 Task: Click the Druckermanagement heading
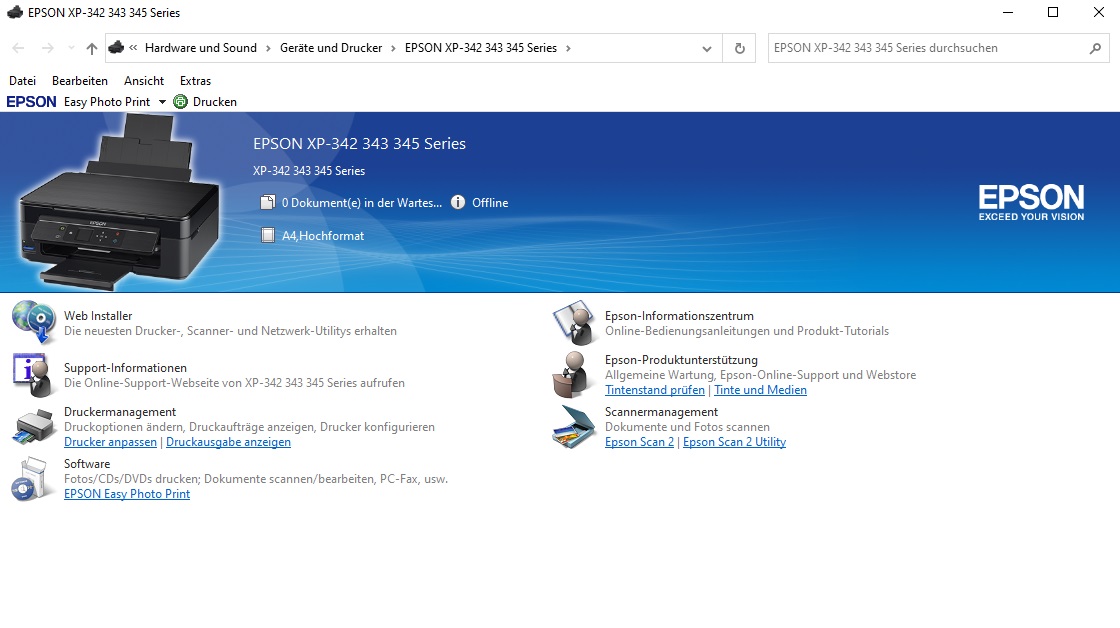tap(120, 412)
